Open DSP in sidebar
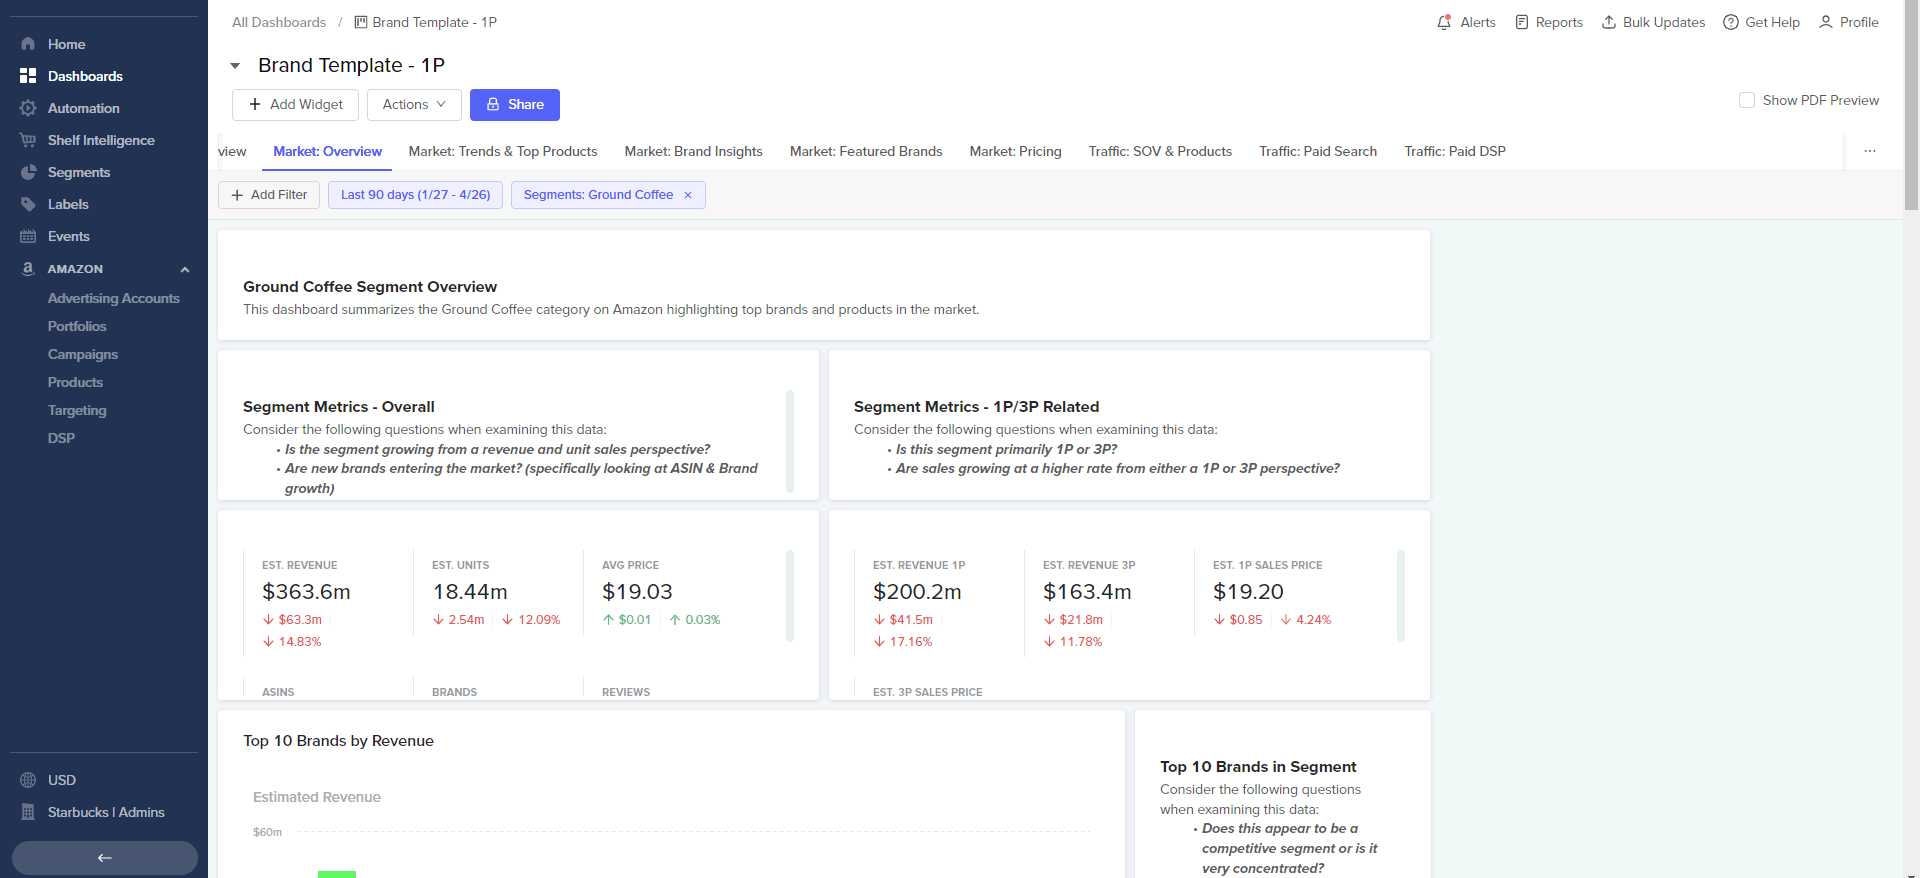 pyautogui.click(x=61, y=438)
